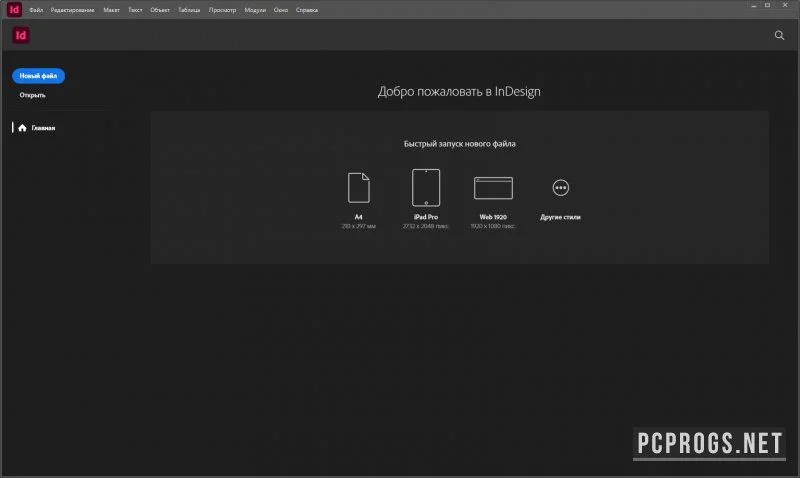Click the InDesign logo in the title bar
800x478 pixels.
point(14,9)
